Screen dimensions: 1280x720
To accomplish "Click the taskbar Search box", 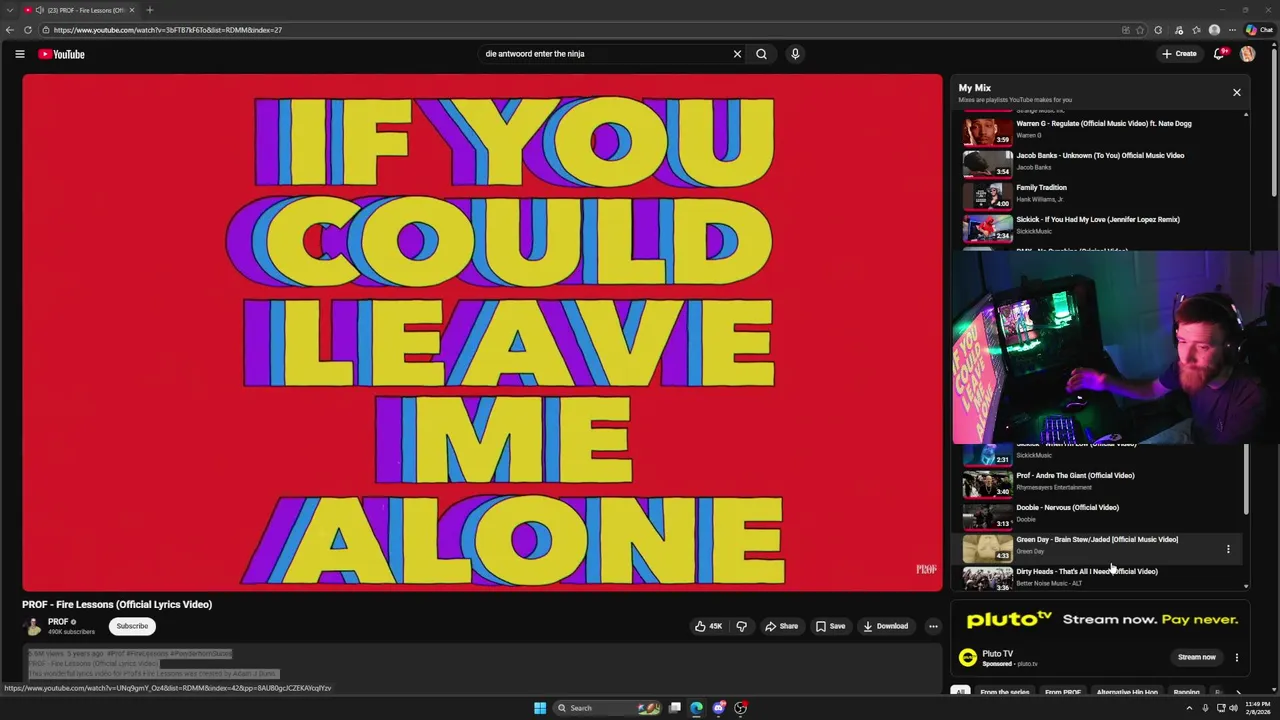I will click(x=607, y=708).
